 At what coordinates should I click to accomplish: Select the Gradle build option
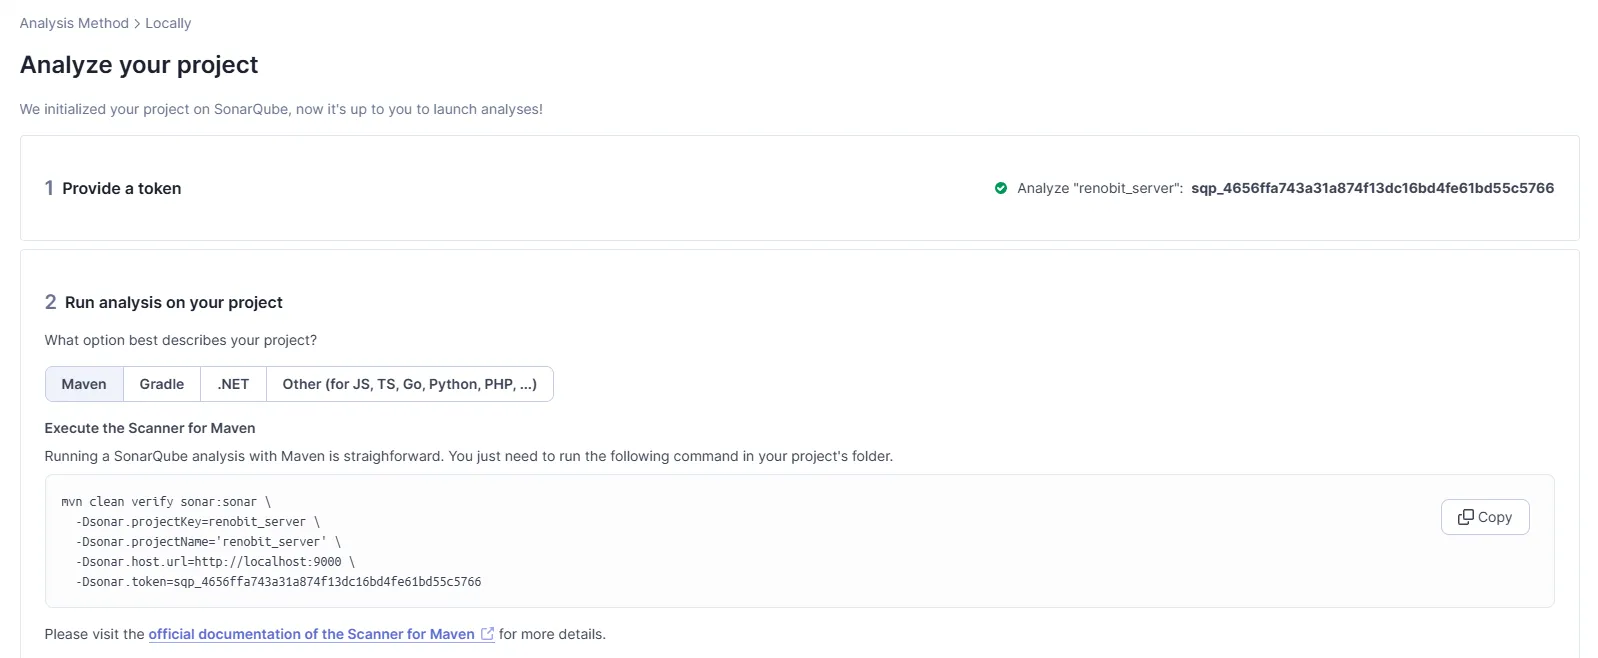(162, 384)
